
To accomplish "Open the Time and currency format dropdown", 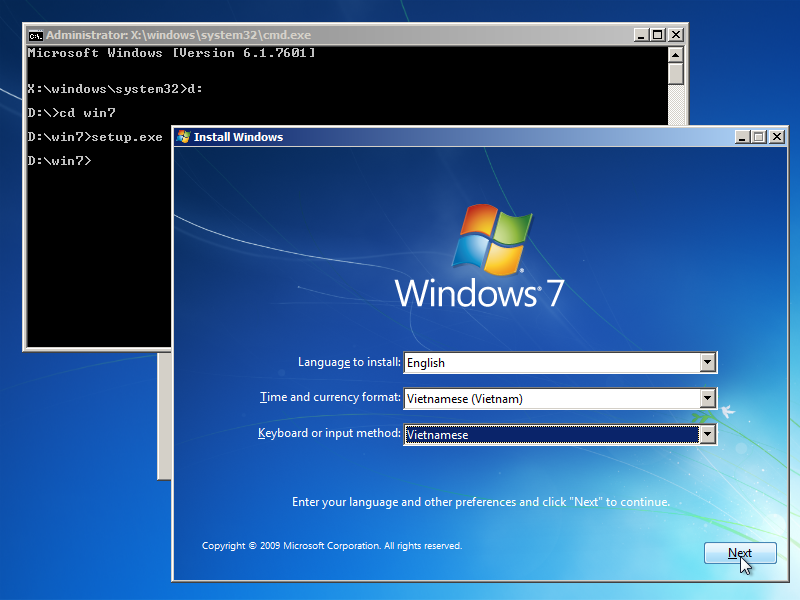I will (x=708, y=398).
